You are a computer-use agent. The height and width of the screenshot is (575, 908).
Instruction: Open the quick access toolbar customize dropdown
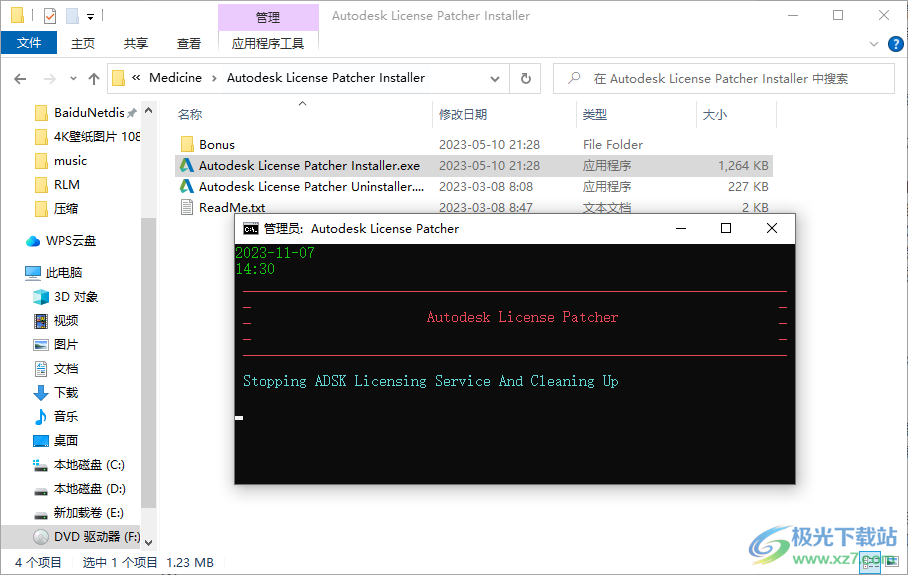(90, 17)
